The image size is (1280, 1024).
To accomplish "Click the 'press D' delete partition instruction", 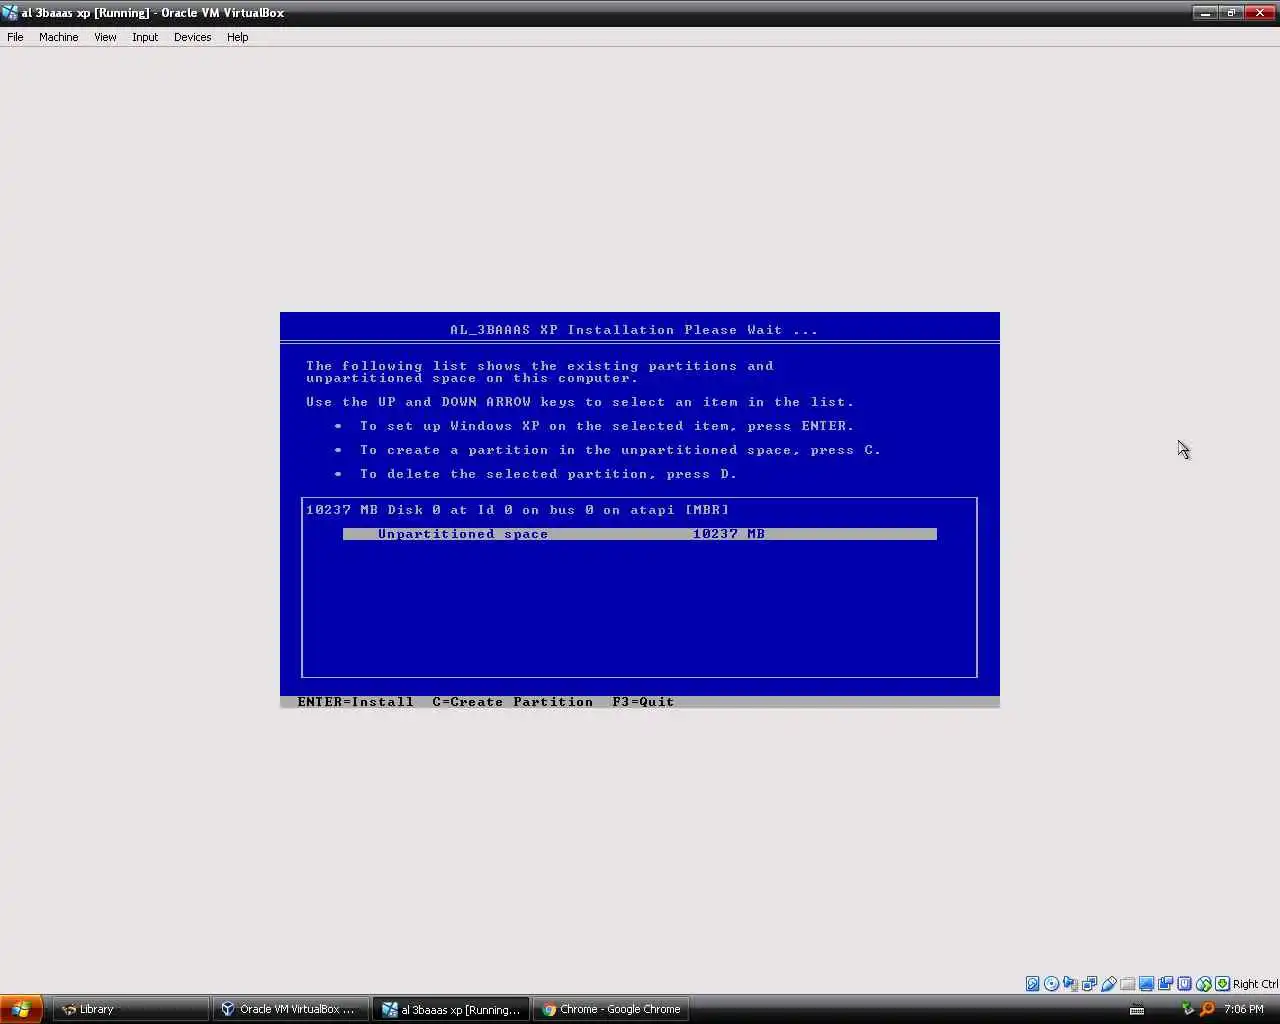I will [547, 474].
